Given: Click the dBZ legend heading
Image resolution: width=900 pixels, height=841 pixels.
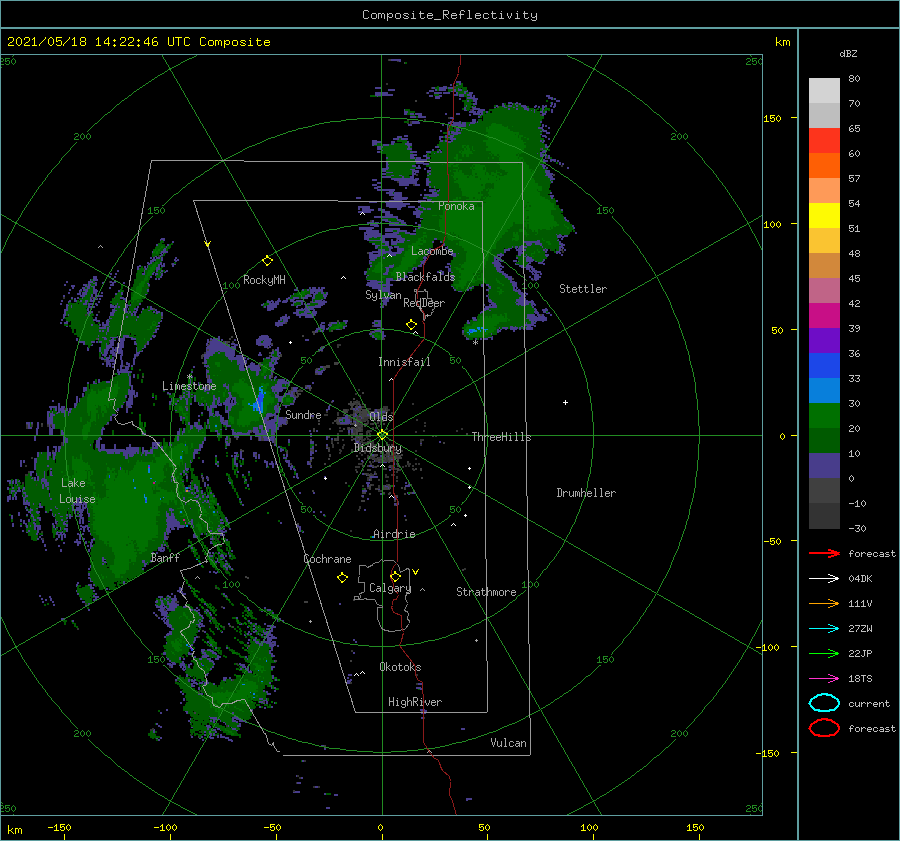Looking at the screenshot, I should tap(848, 53).
